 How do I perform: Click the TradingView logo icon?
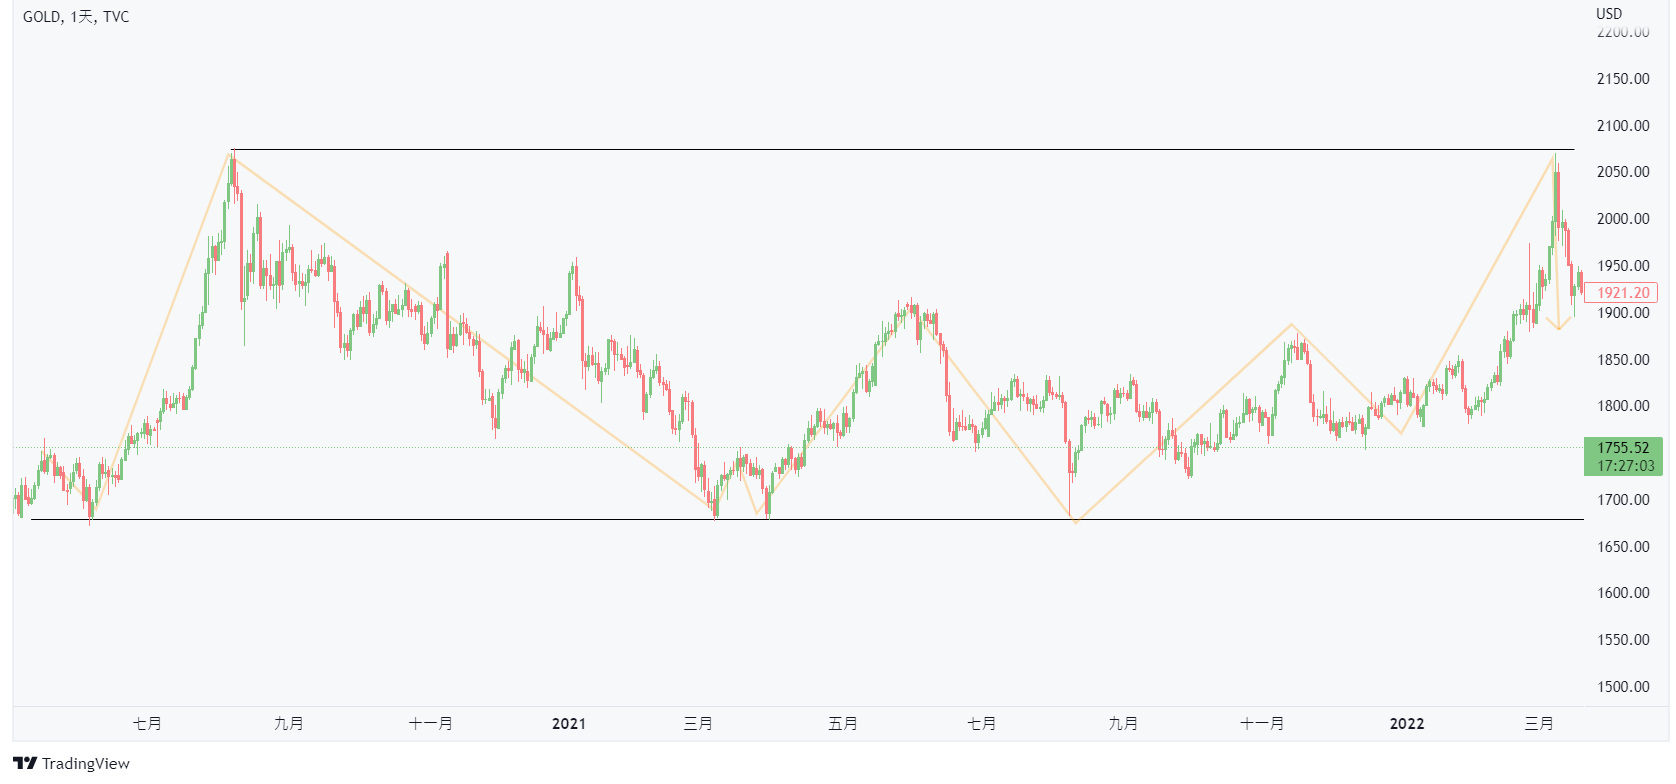pyautogui.click(x=25, y=764)
